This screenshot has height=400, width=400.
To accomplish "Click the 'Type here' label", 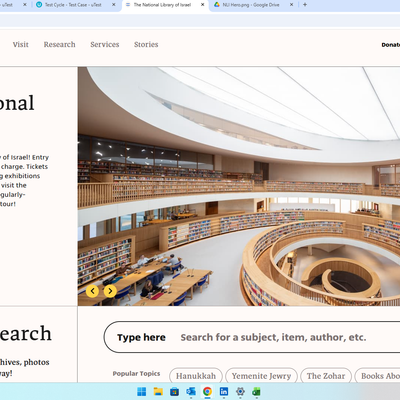I will (141, 337).
